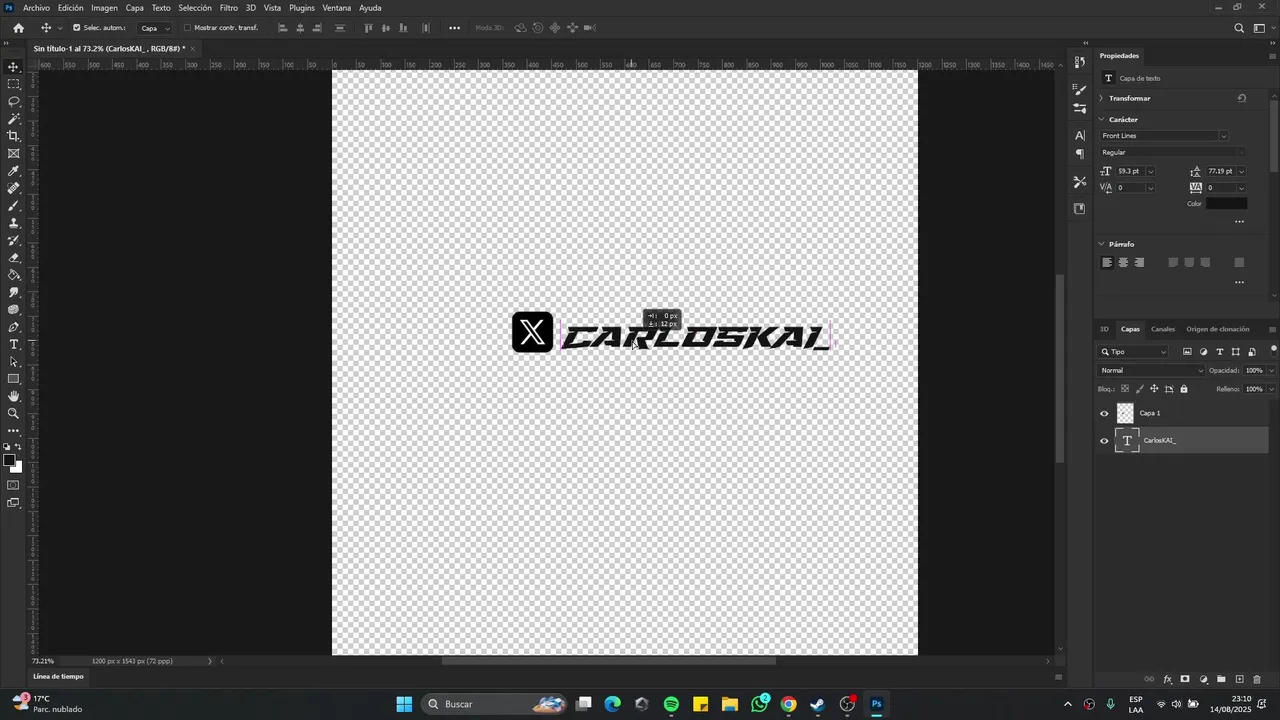Expand the Transformar section
Viewport: 1280px width, 720px height.
point(1101,98)
